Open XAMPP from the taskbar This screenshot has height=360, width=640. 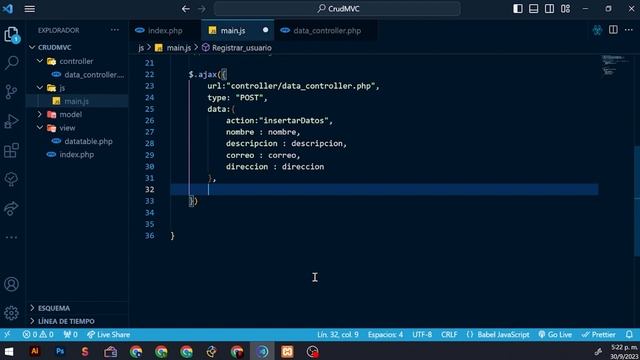[287, 351]
